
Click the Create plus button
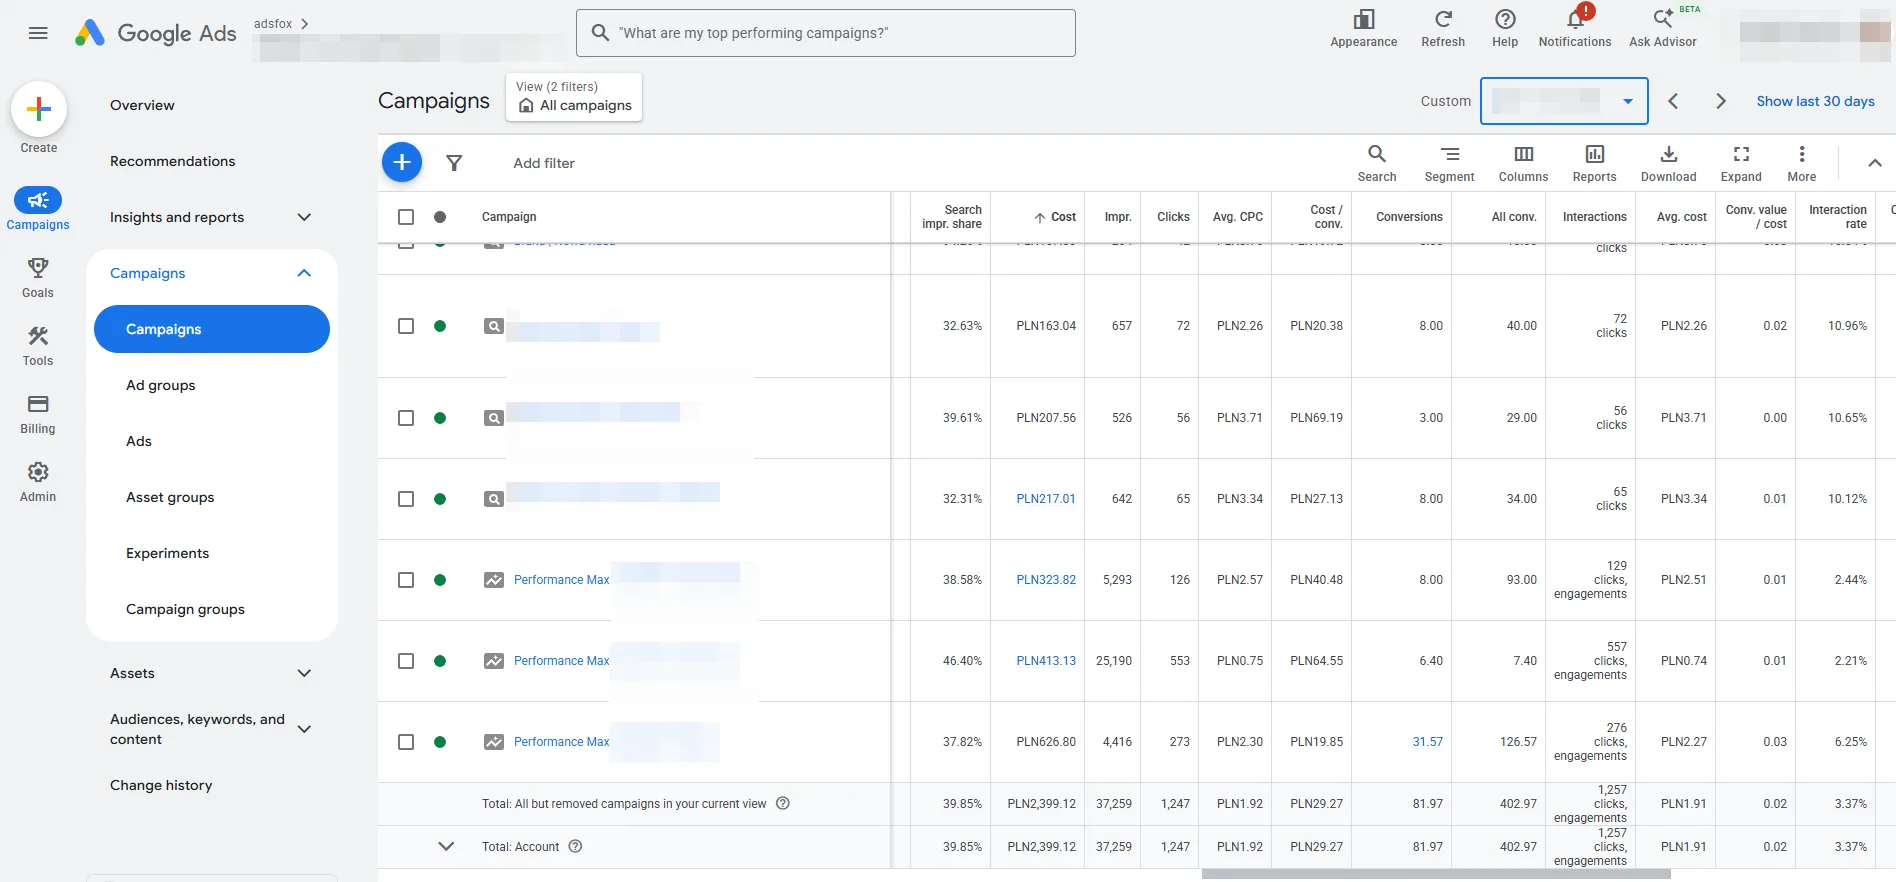click(x=39, y=109)
